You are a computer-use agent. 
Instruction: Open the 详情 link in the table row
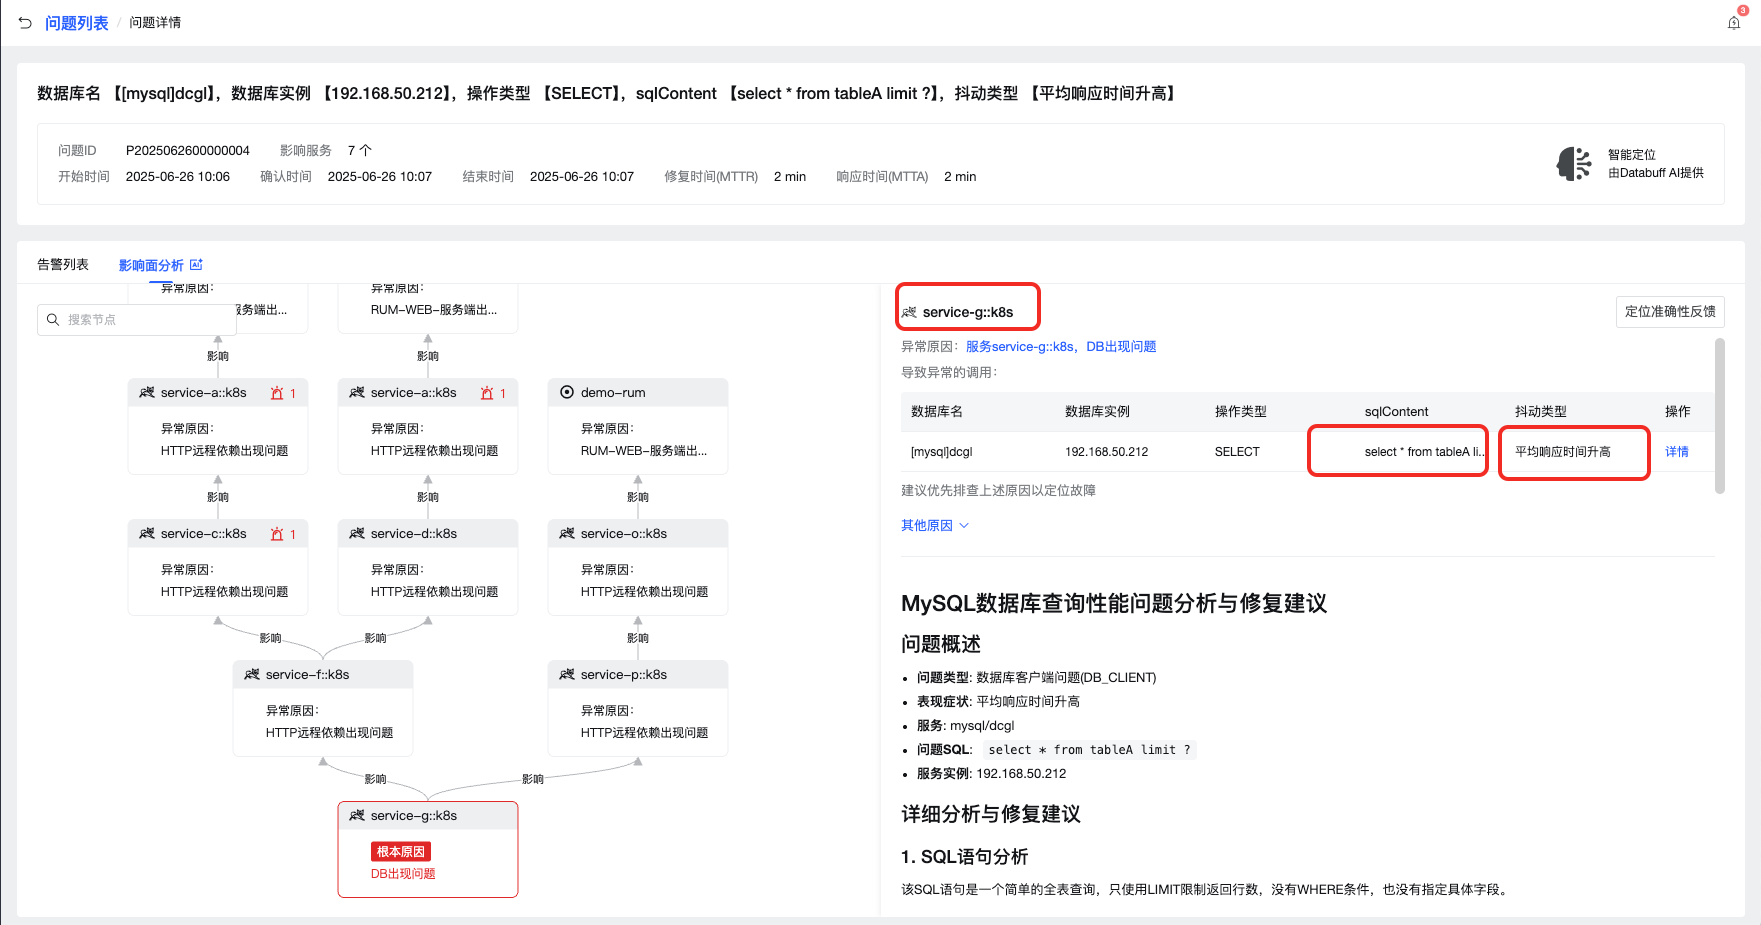(1677, 452)
